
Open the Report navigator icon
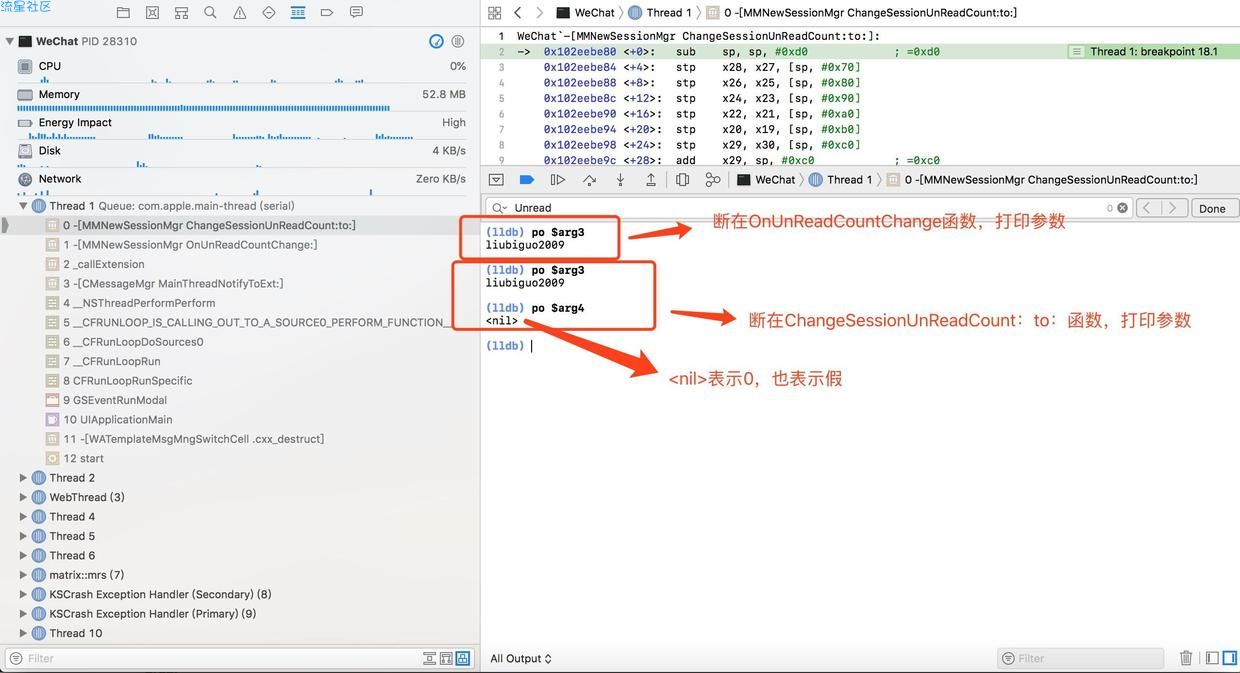coord(356,13)
